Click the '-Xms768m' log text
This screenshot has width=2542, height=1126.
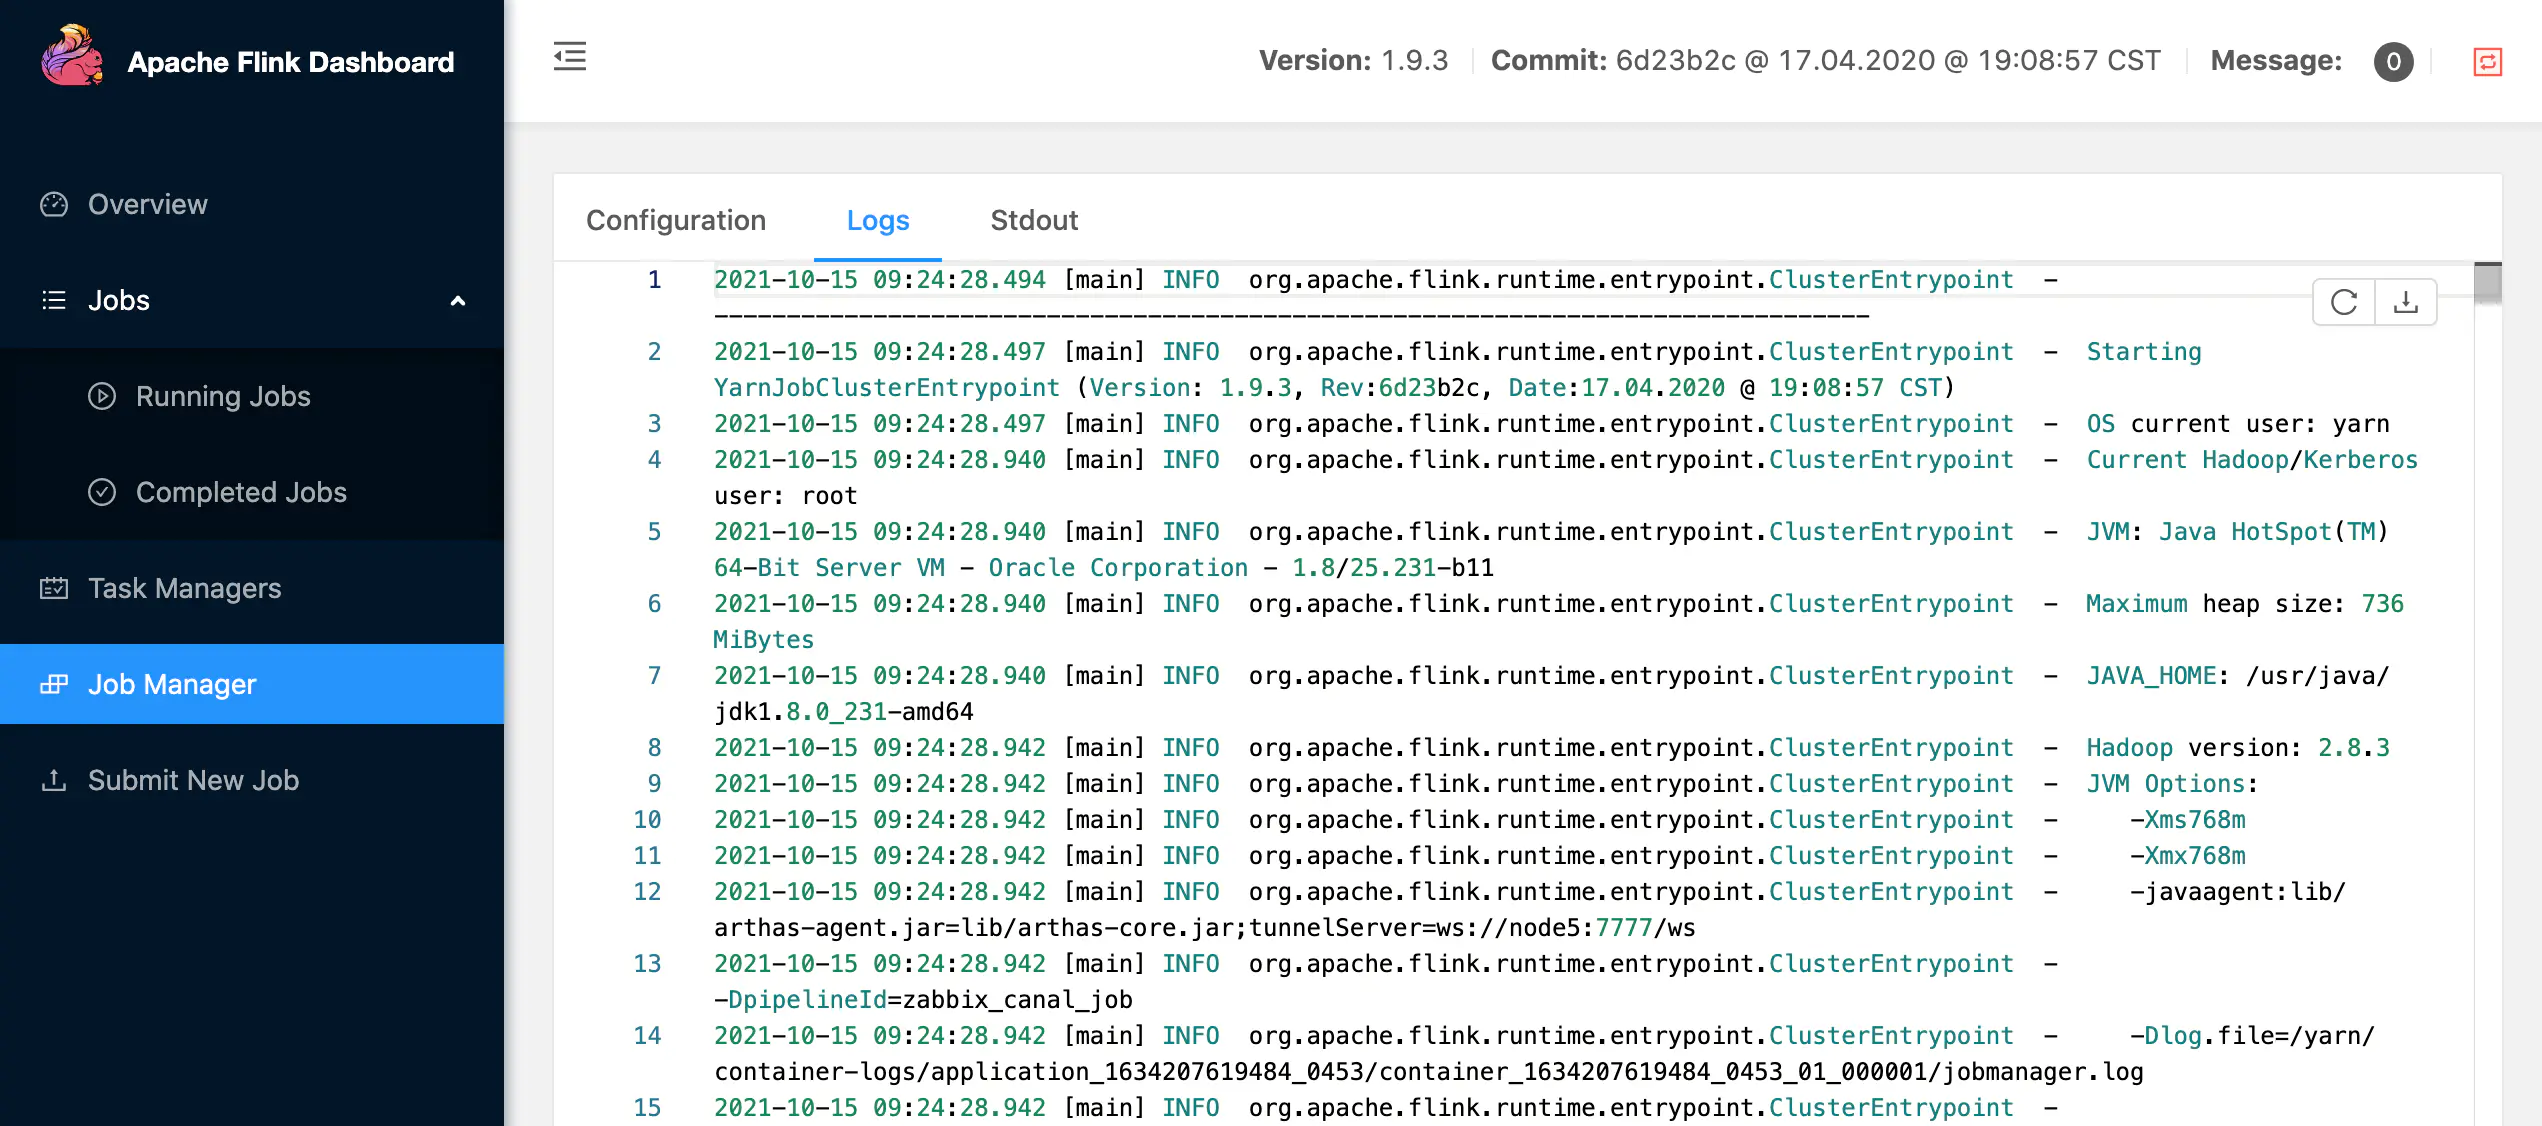pyautogui.click(x=2187, y=820)
